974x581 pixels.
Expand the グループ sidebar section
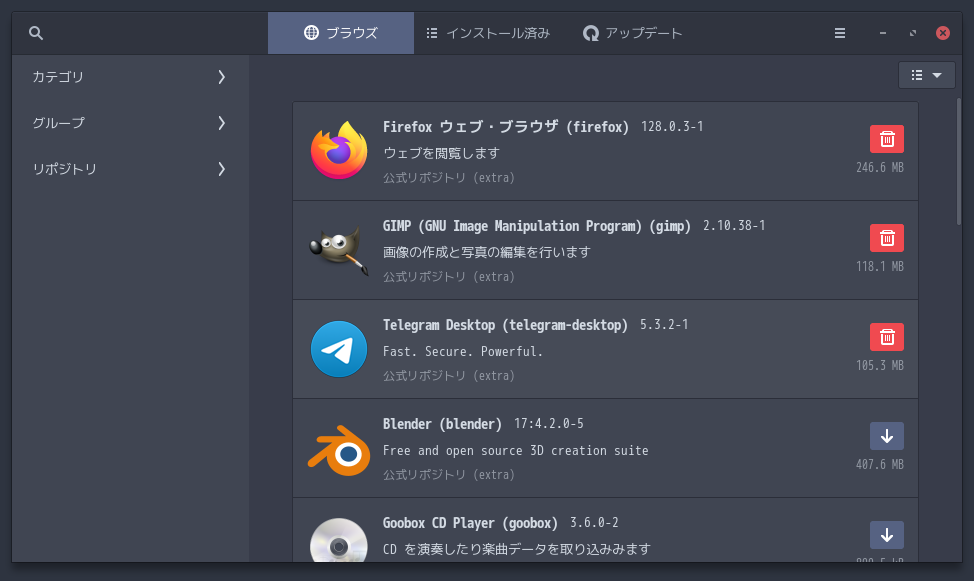130,123
